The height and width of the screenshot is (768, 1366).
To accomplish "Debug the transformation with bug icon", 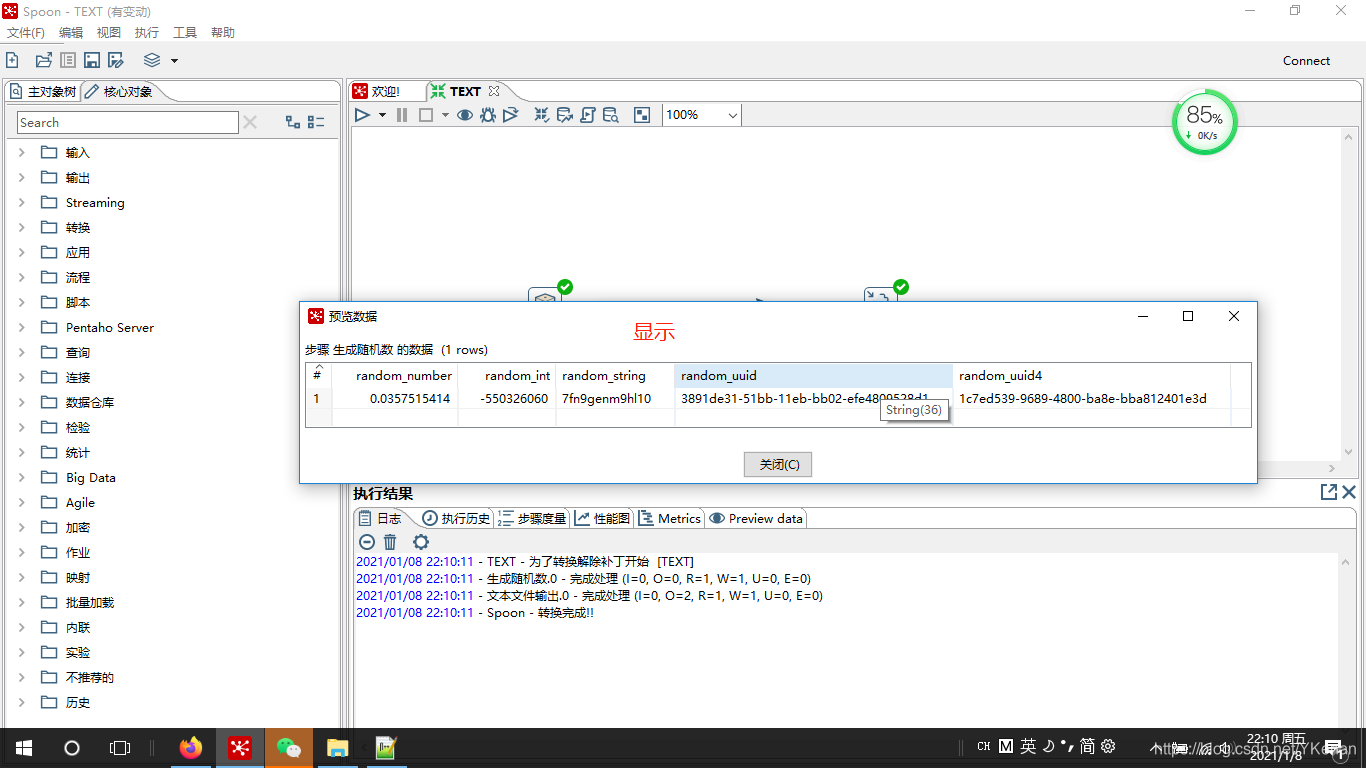I will [488, 115].
